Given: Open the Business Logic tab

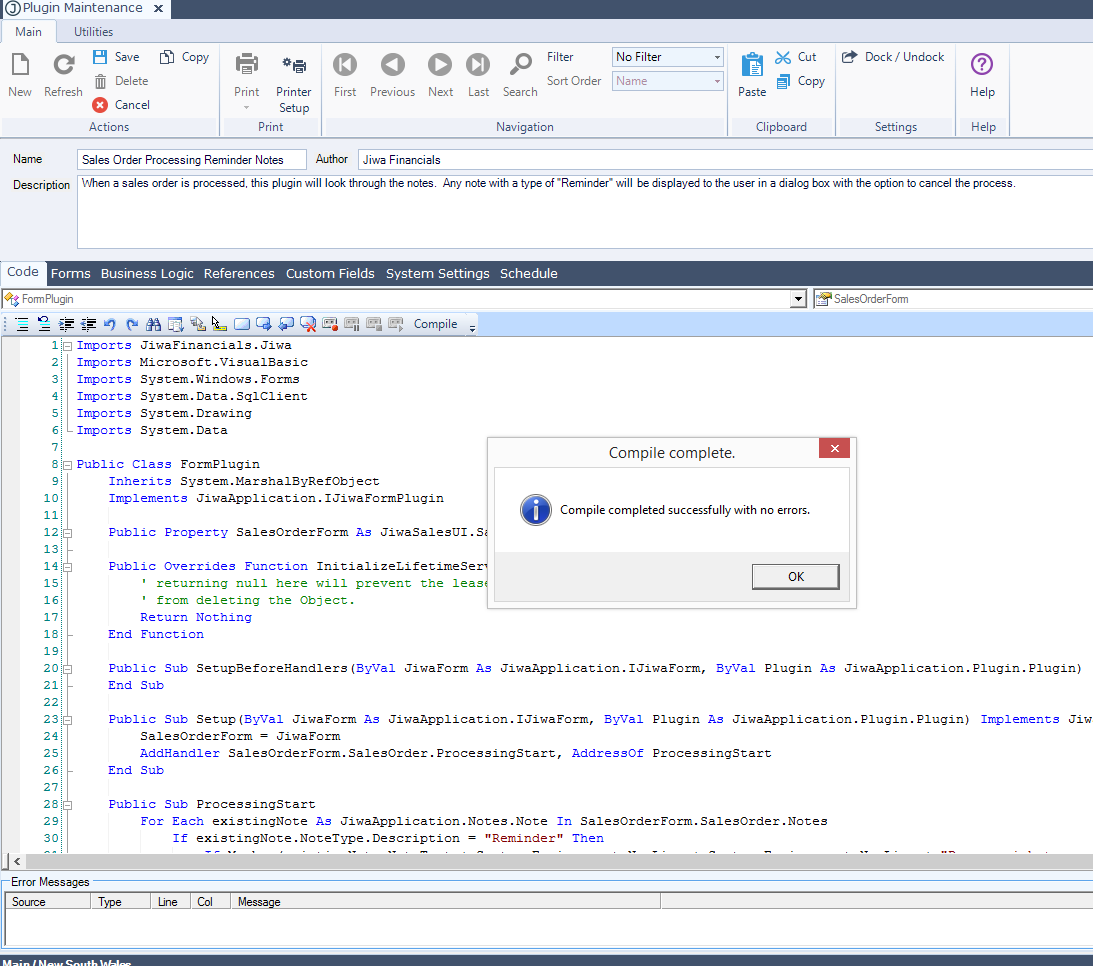Looking at the screenshot, I should 147,273.
